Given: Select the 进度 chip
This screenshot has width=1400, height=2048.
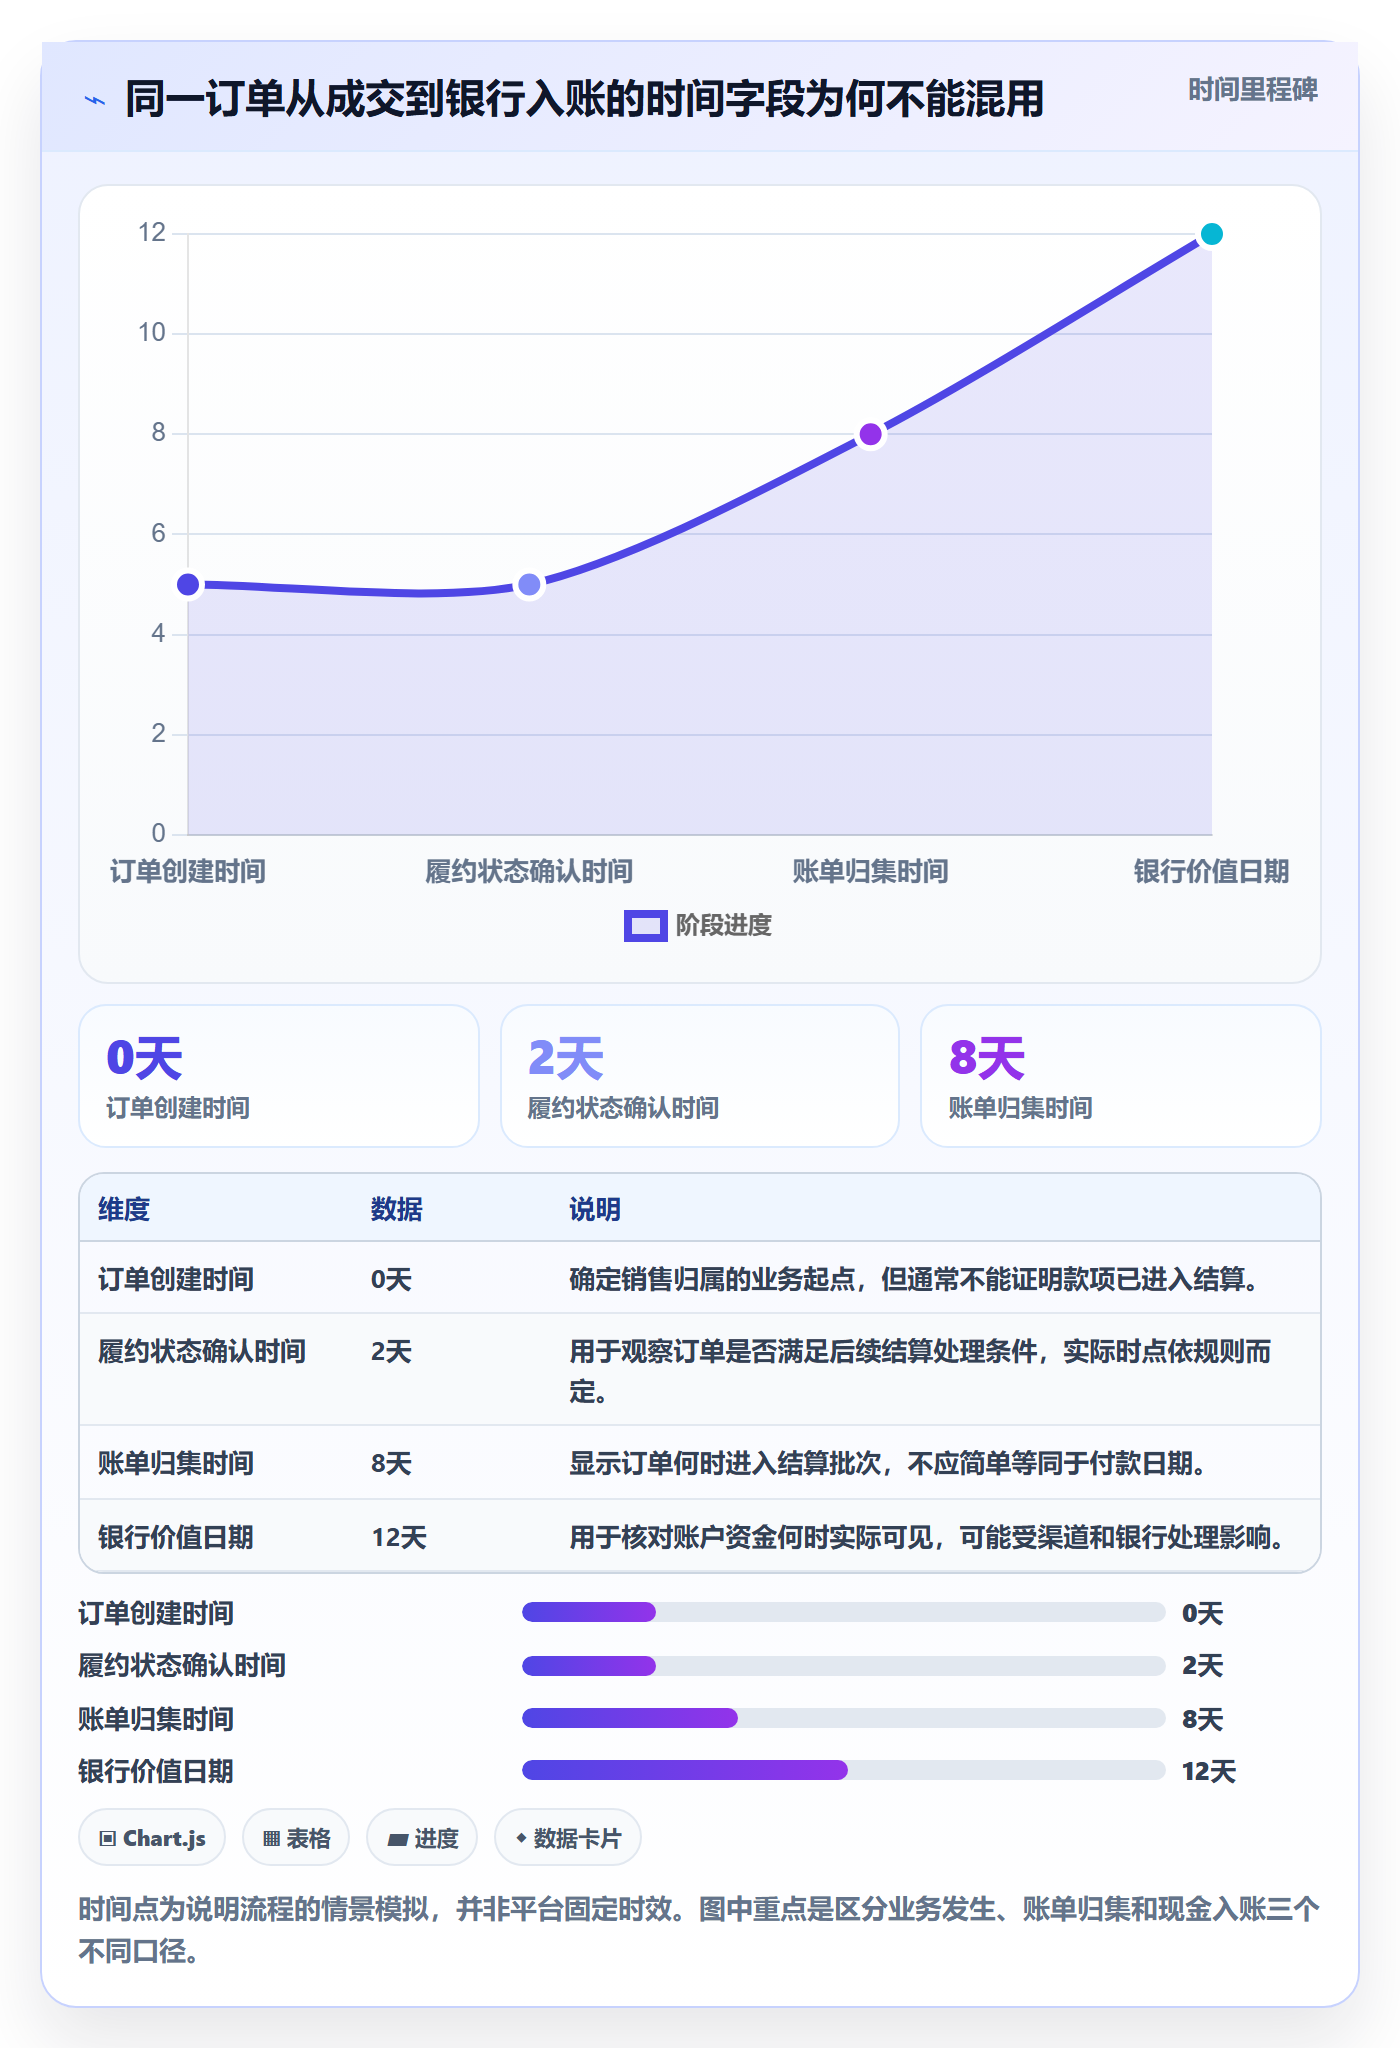Looking at the screenshot, I should (422, 1838).
